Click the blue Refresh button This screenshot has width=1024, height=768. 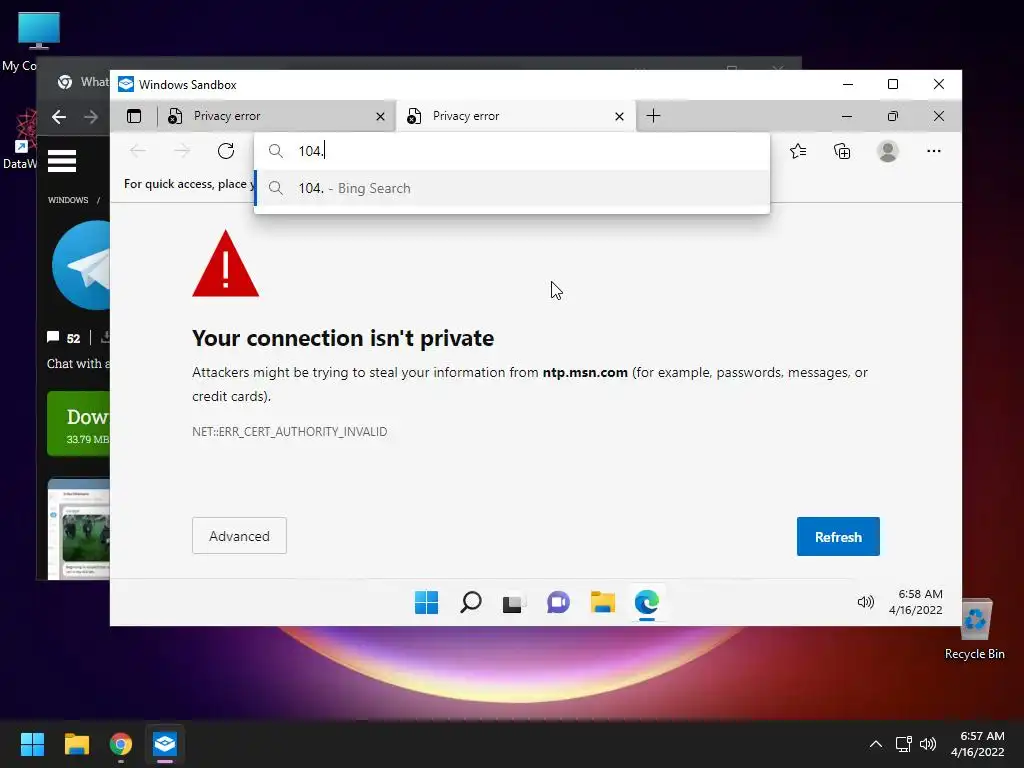pyautogui.click(x=838, y=537)
